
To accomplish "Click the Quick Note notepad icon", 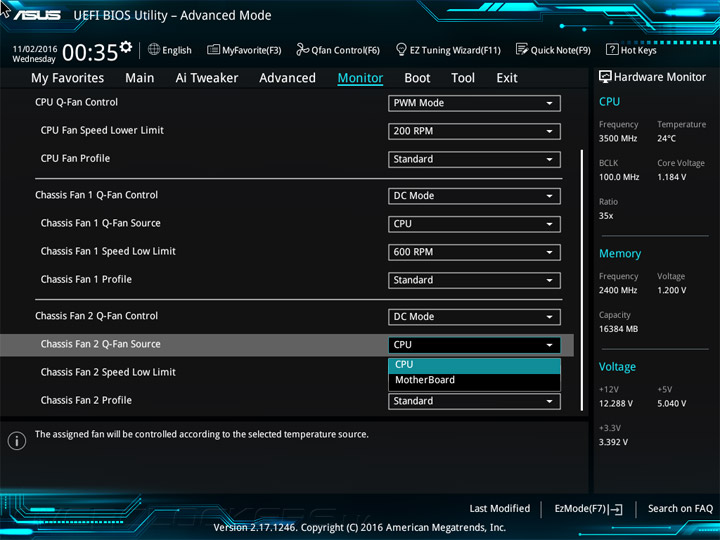I will click(x=522, y=49).
